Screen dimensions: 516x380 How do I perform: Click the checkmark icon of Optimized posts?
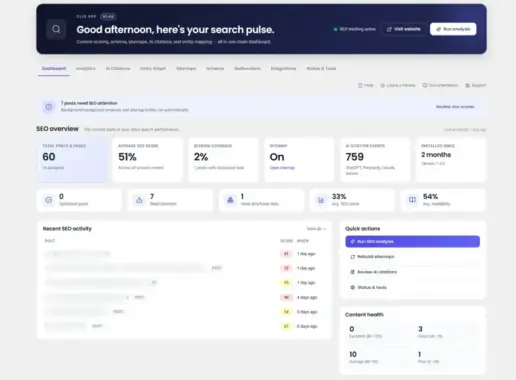(49, 200)
